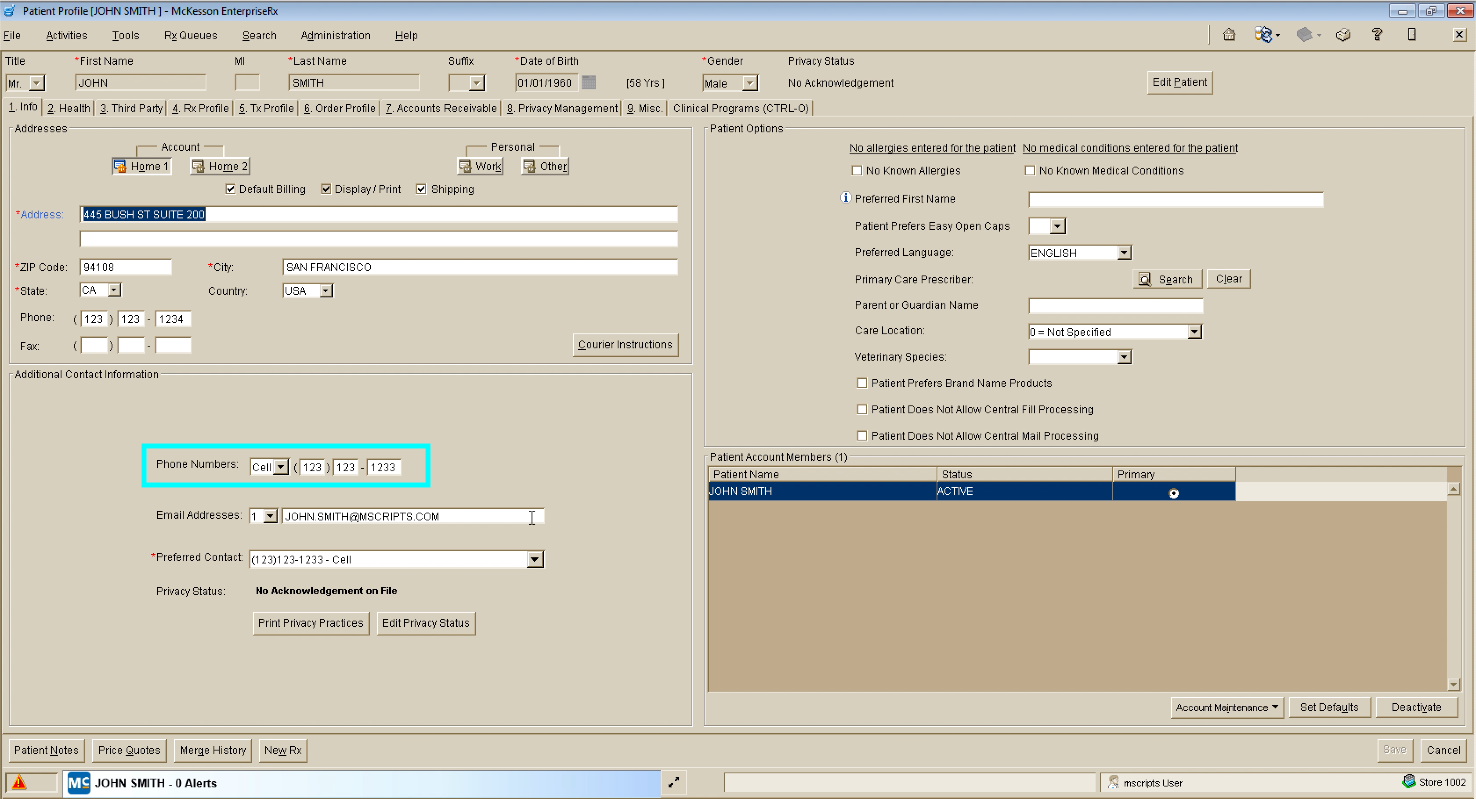Open the File menu
Screen dimensions: 1476x799
12,35
